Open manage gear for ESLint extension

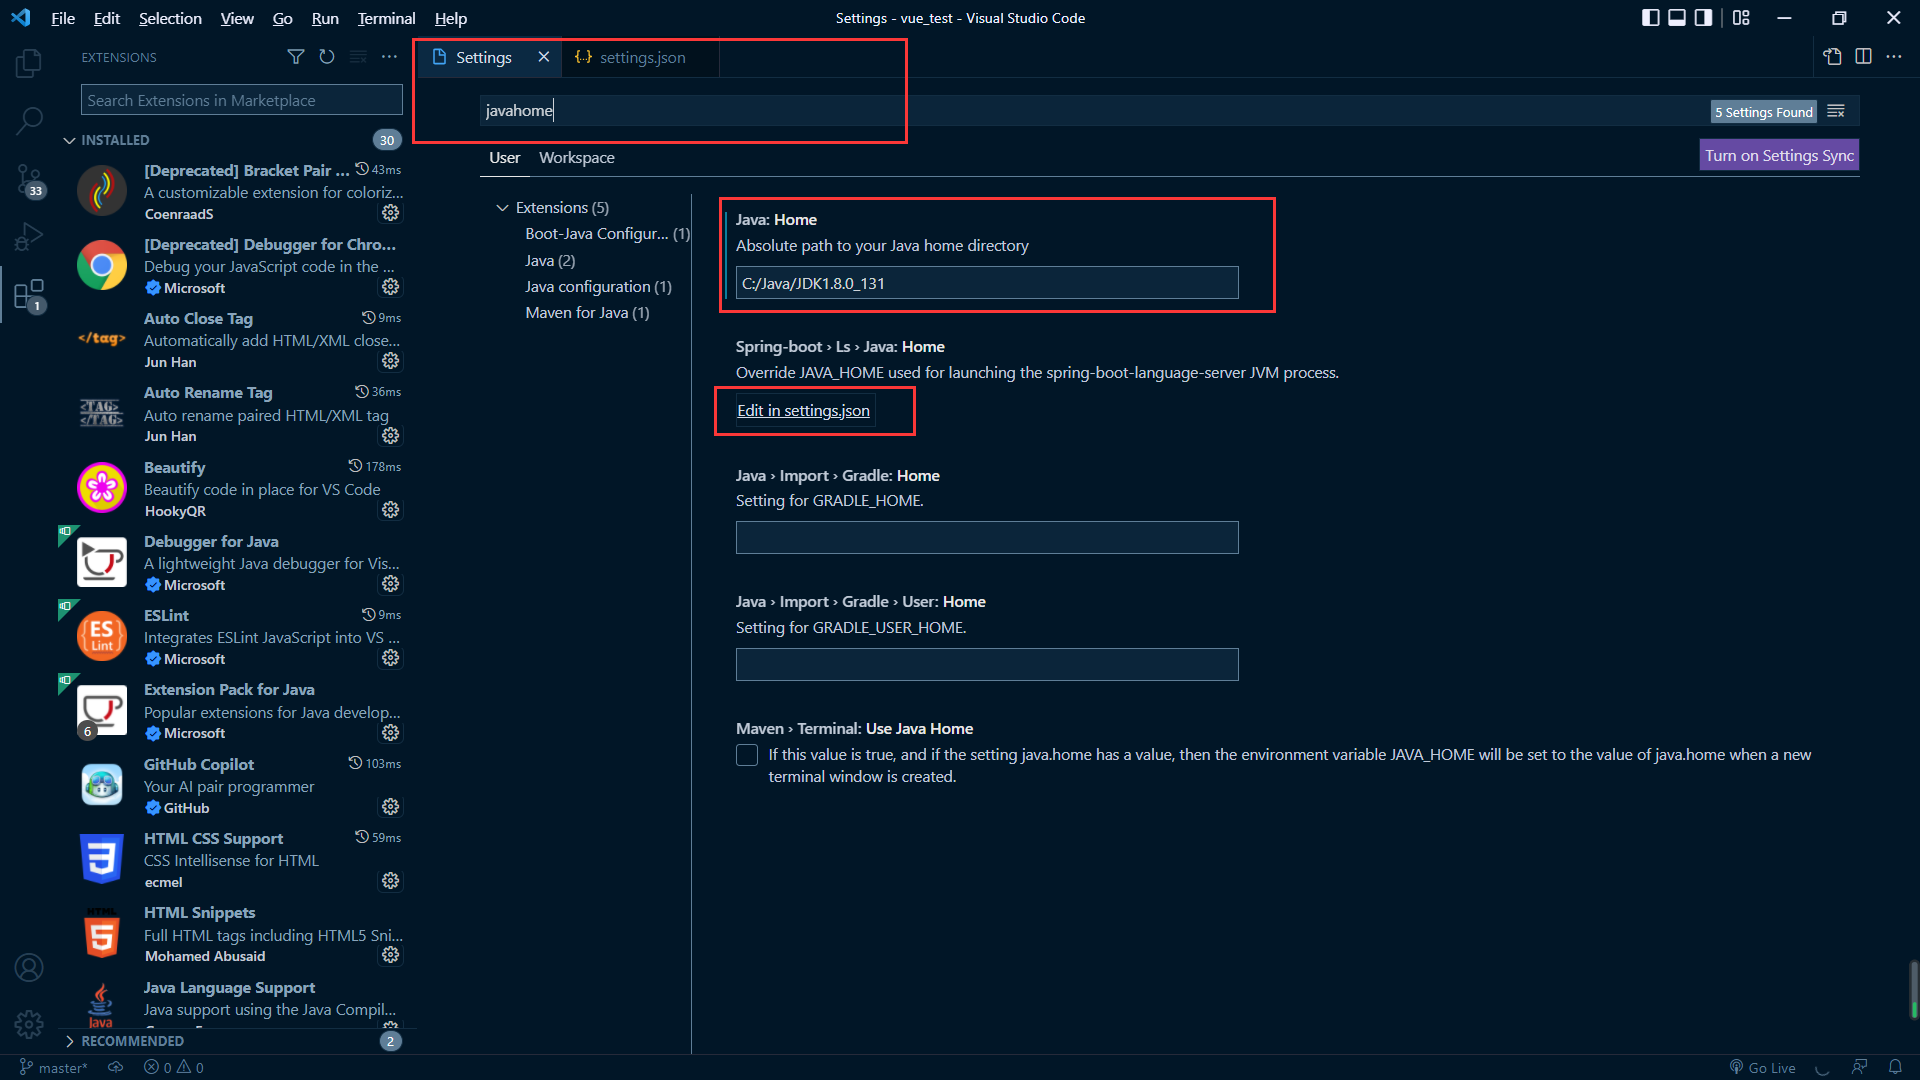391,658
